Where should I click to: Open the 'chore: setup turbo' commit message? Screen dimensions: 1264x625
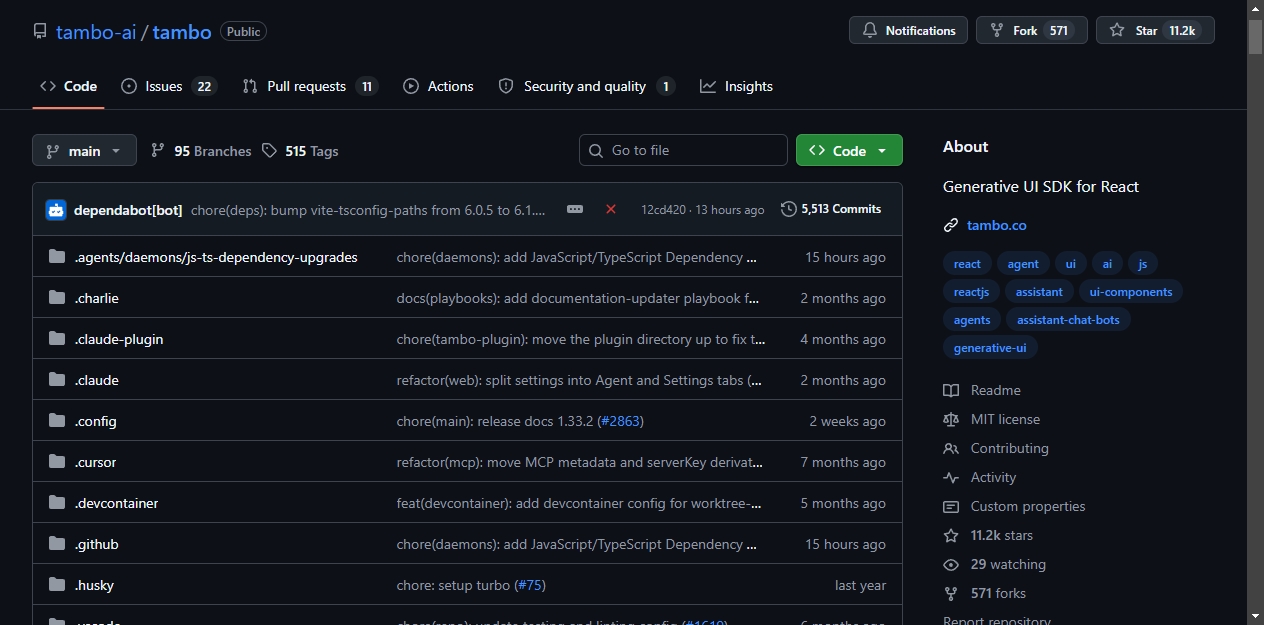[453, 585]
